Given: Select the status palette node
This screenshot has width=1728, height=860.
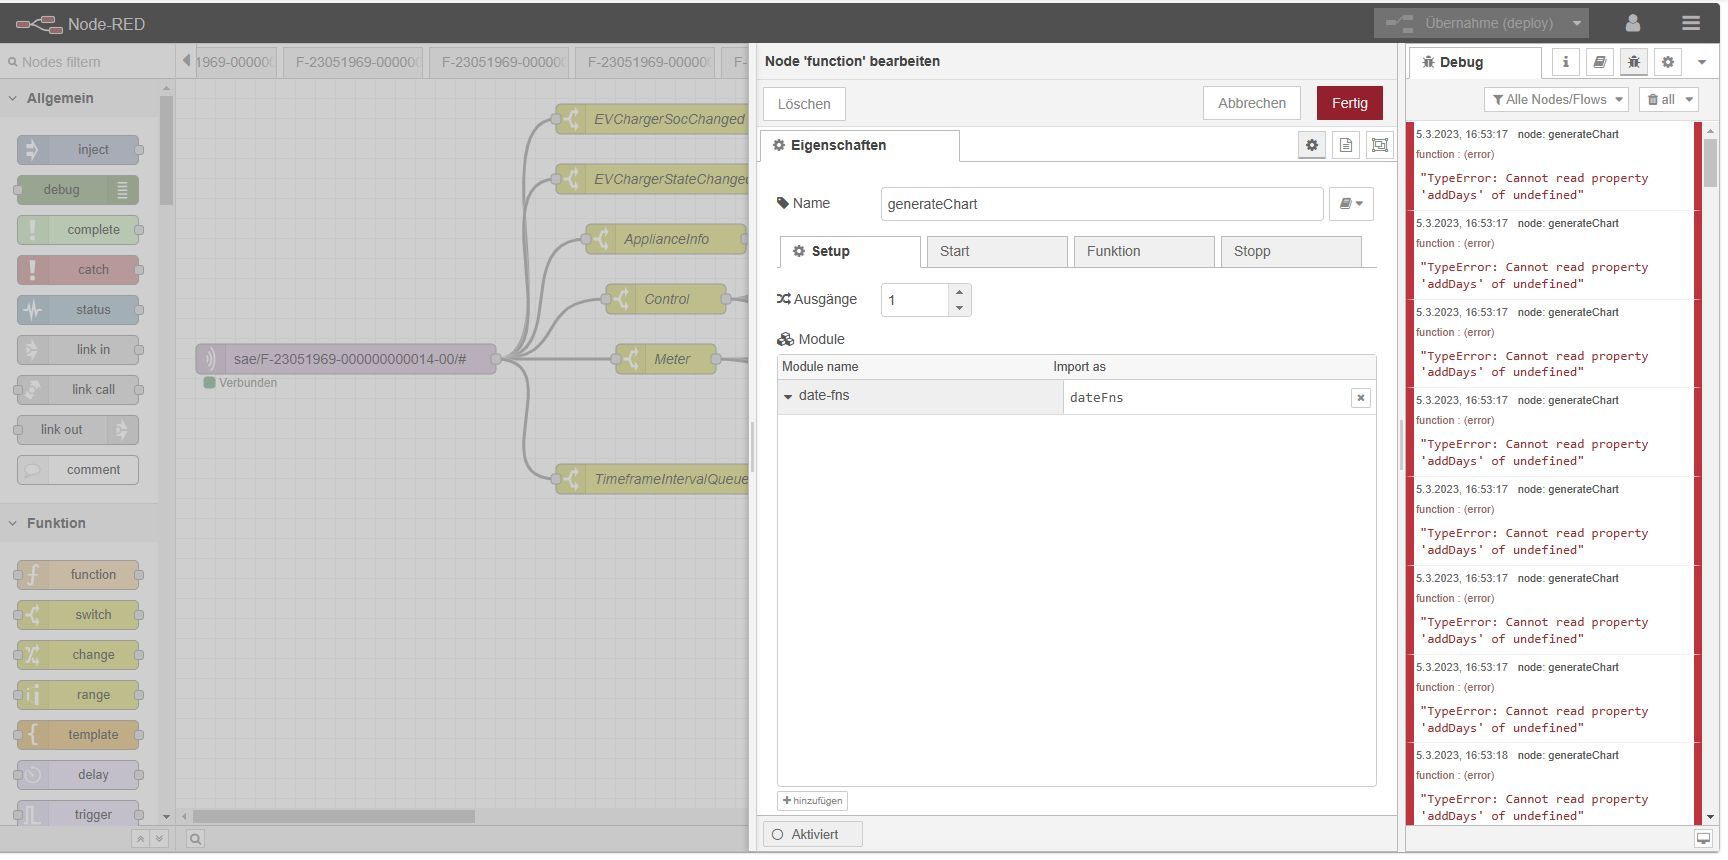Looking at the screenshot, I should click(78, 310).
